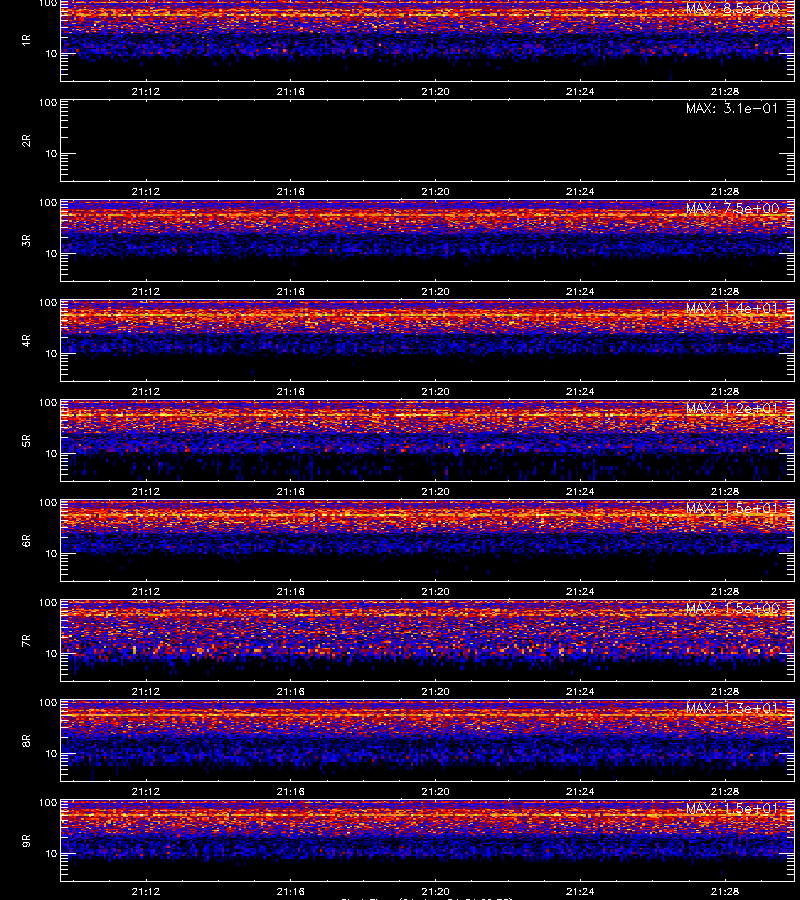Click the 21:28 time label under 2R
The image size is (800, 900).
(x=725, y=192)
